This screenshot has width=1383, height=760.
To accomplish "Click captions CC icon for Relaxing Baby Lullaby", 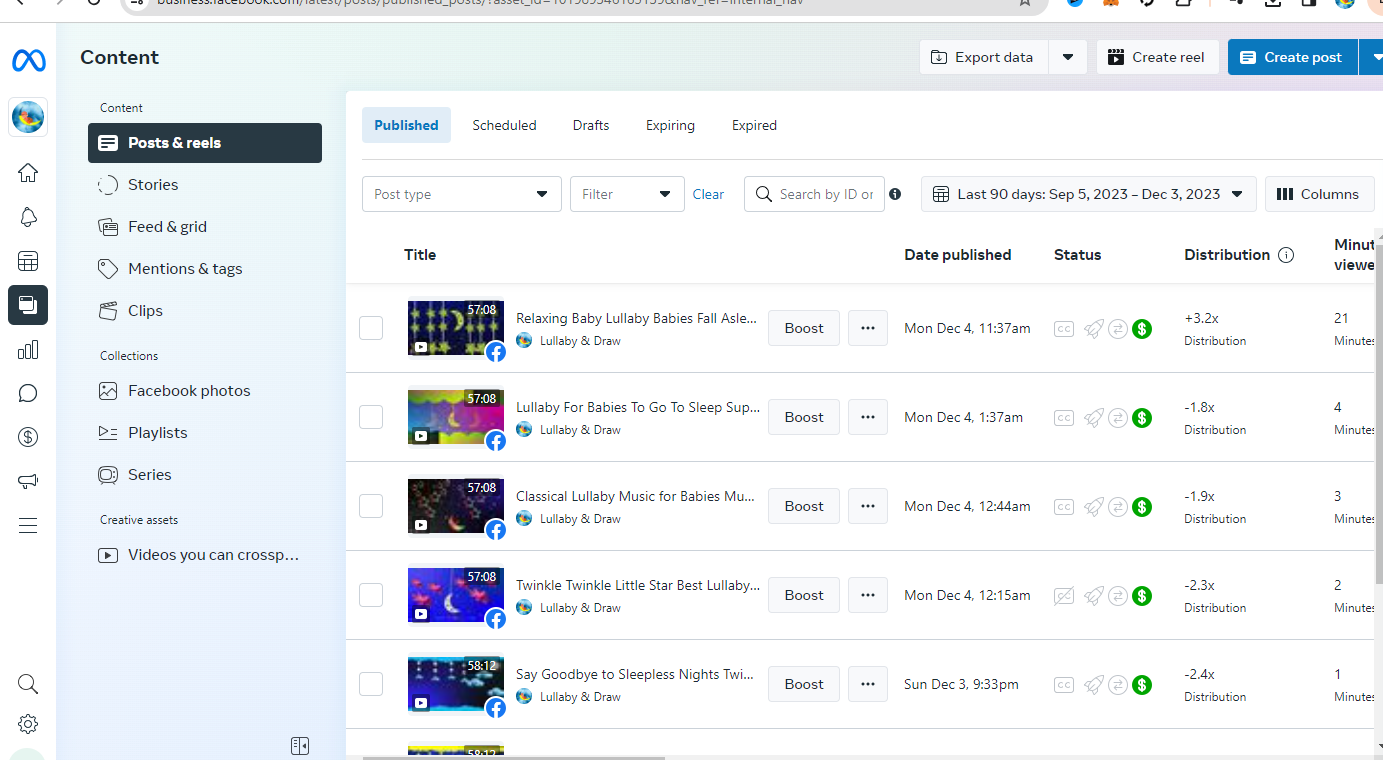I will [x=1064, y=328].
